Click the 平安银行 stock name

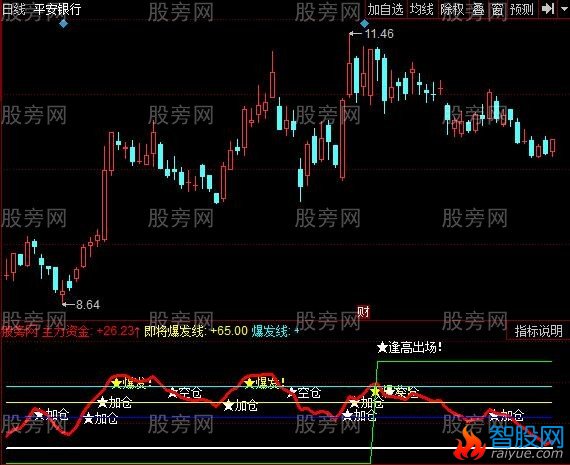point(57,9)
